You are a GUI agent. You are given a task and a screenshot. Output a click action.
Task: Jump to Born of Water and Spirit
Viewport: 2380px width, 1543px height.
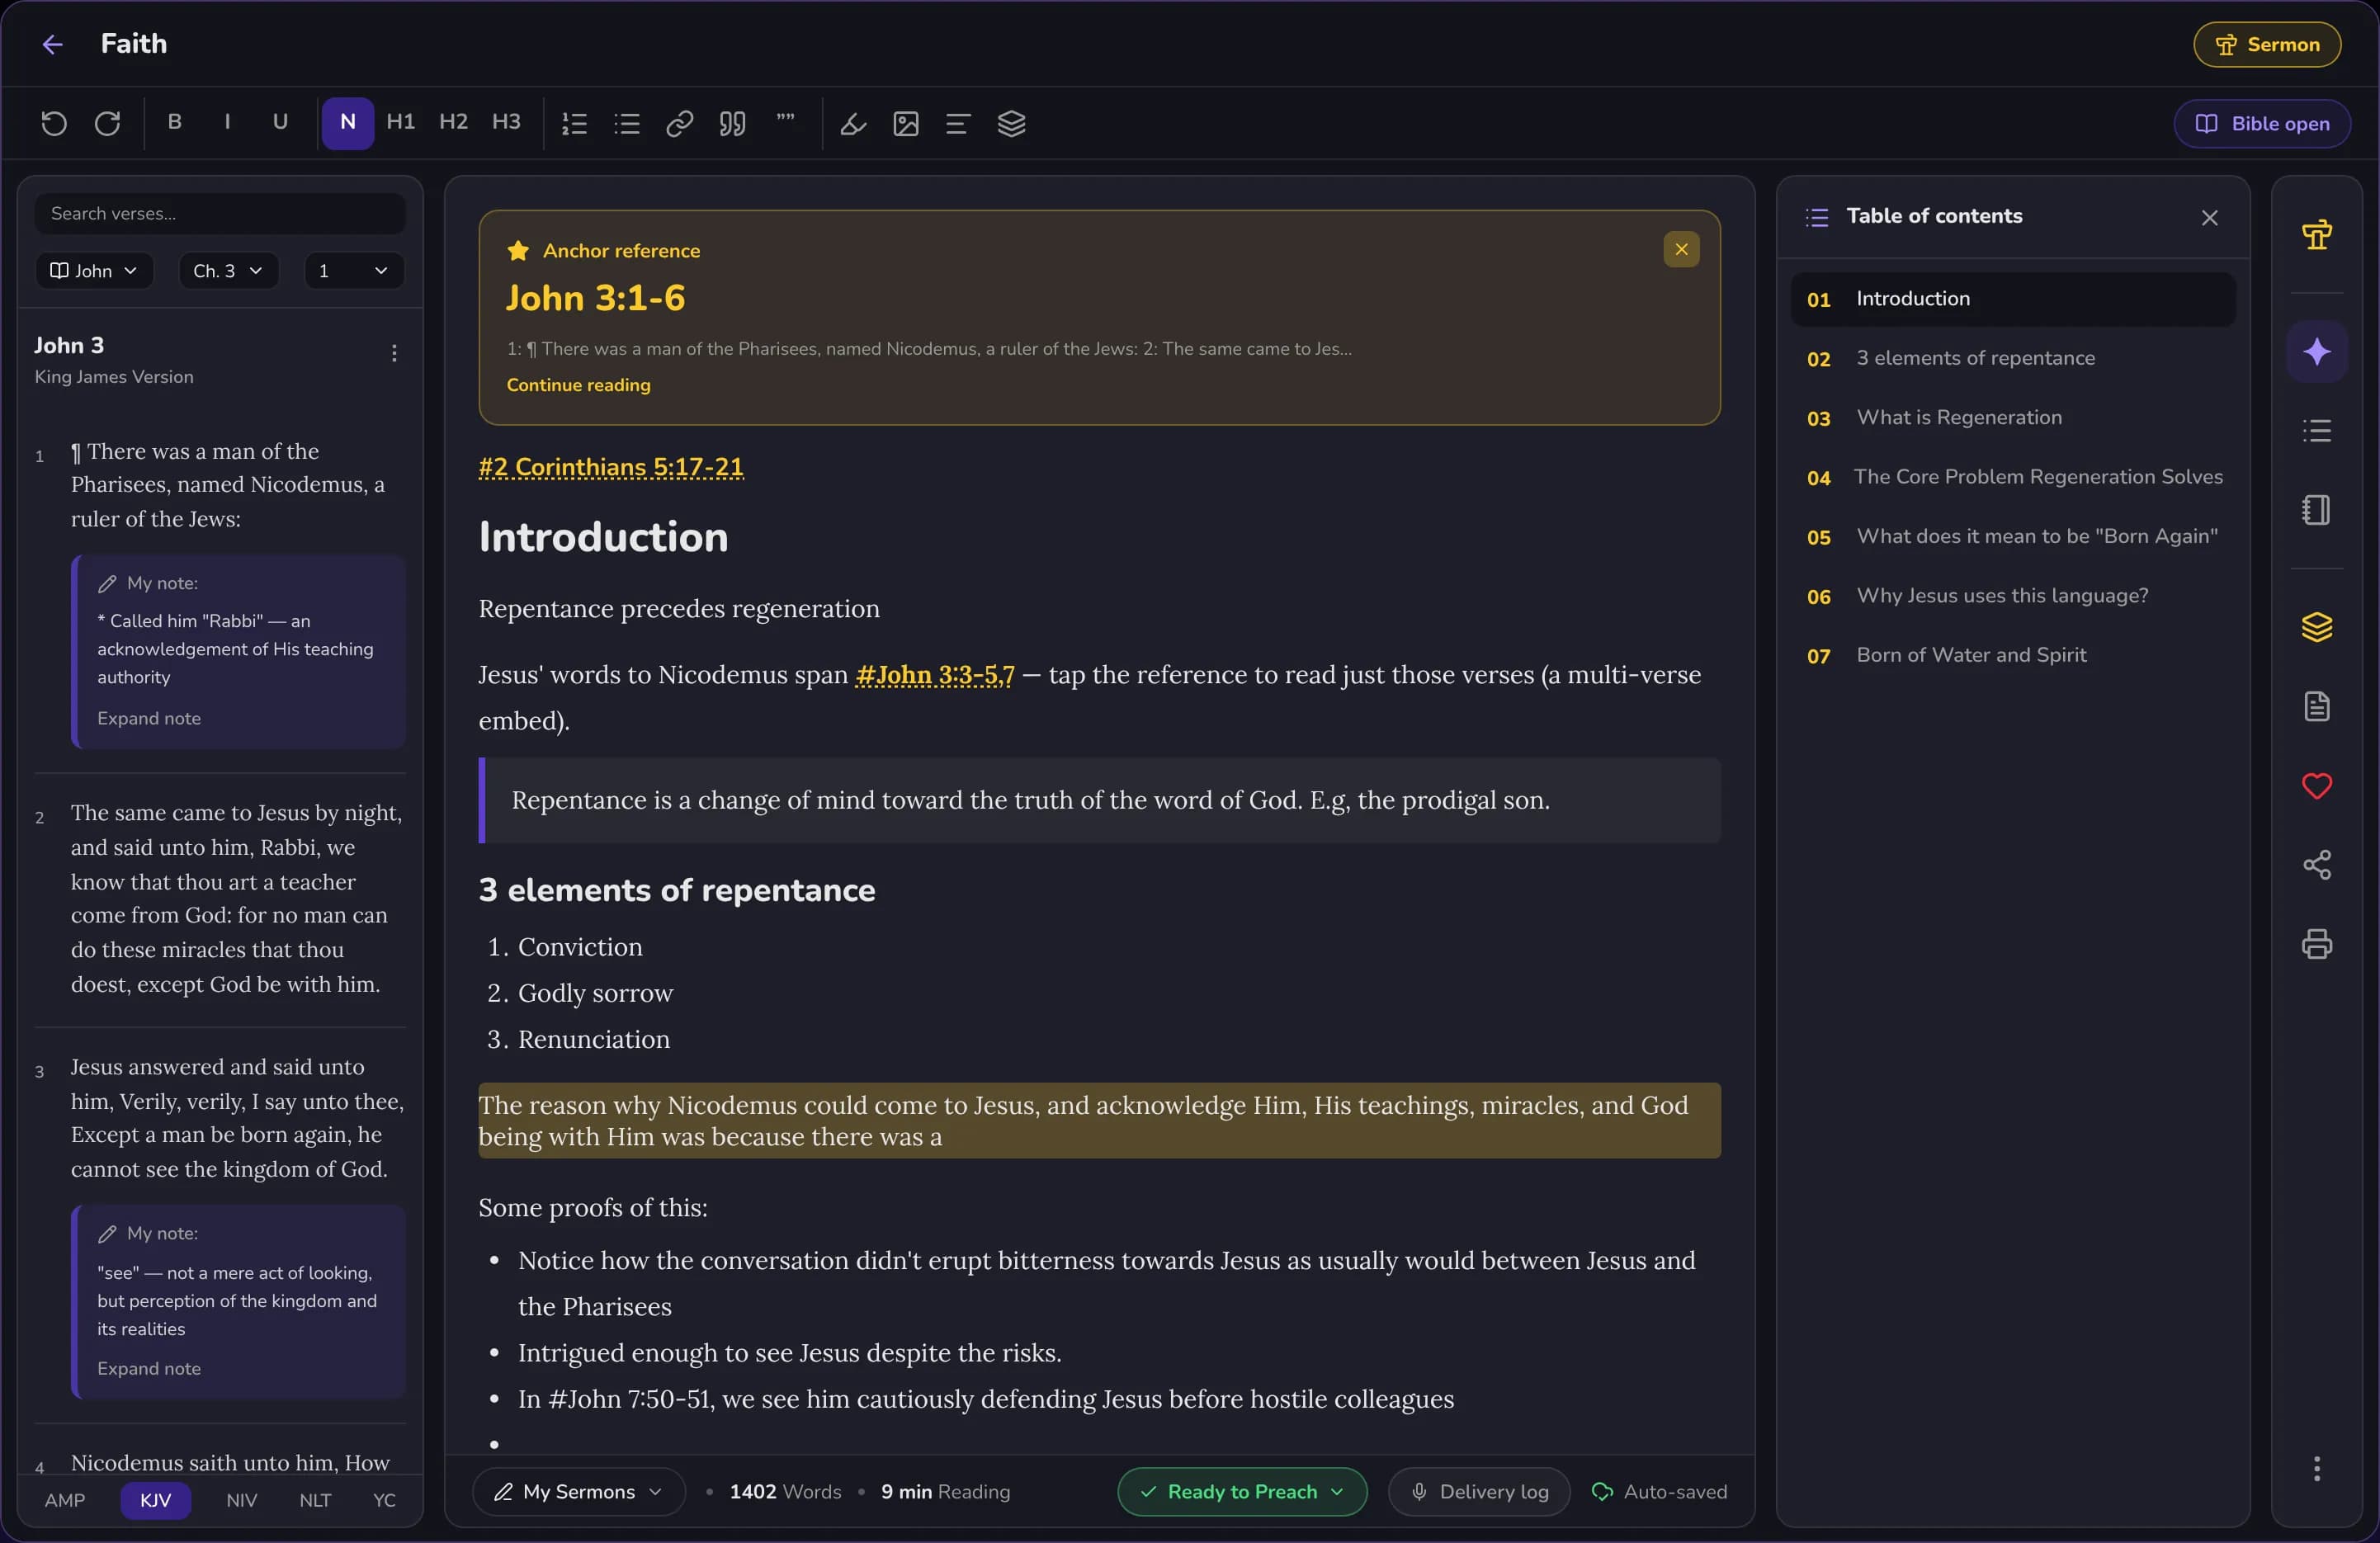[x=2013, y=655]
